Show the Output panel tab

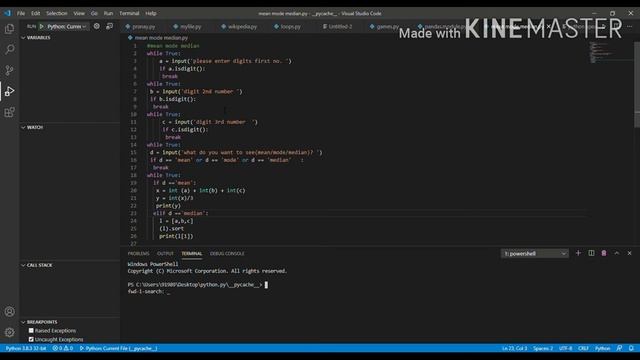[x=165, y=253]
